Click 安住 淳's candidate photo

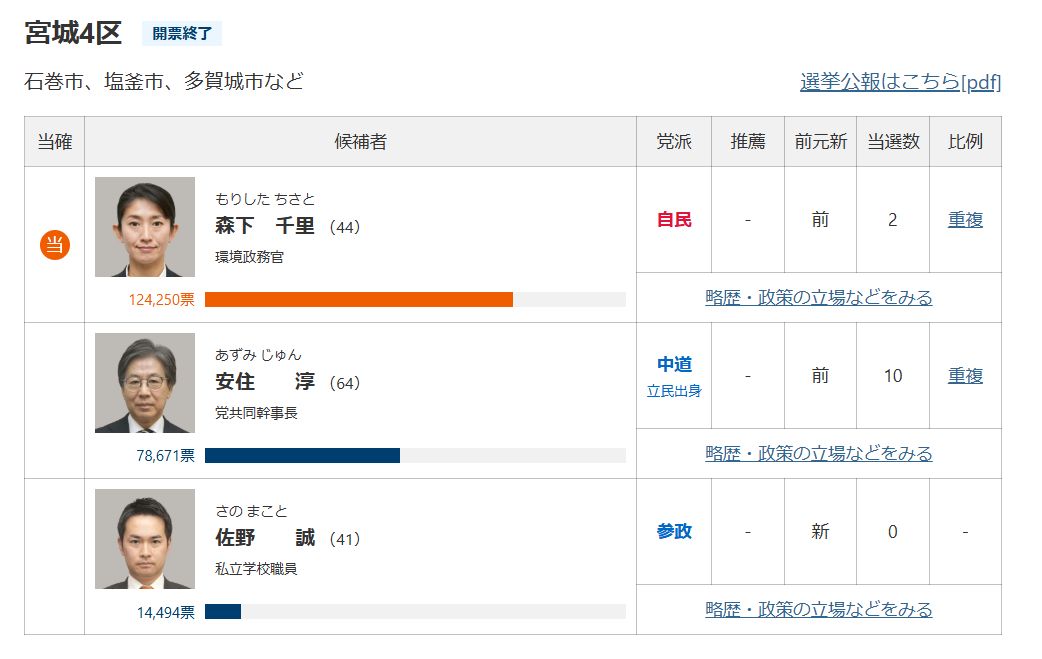(x=145, y=383)
